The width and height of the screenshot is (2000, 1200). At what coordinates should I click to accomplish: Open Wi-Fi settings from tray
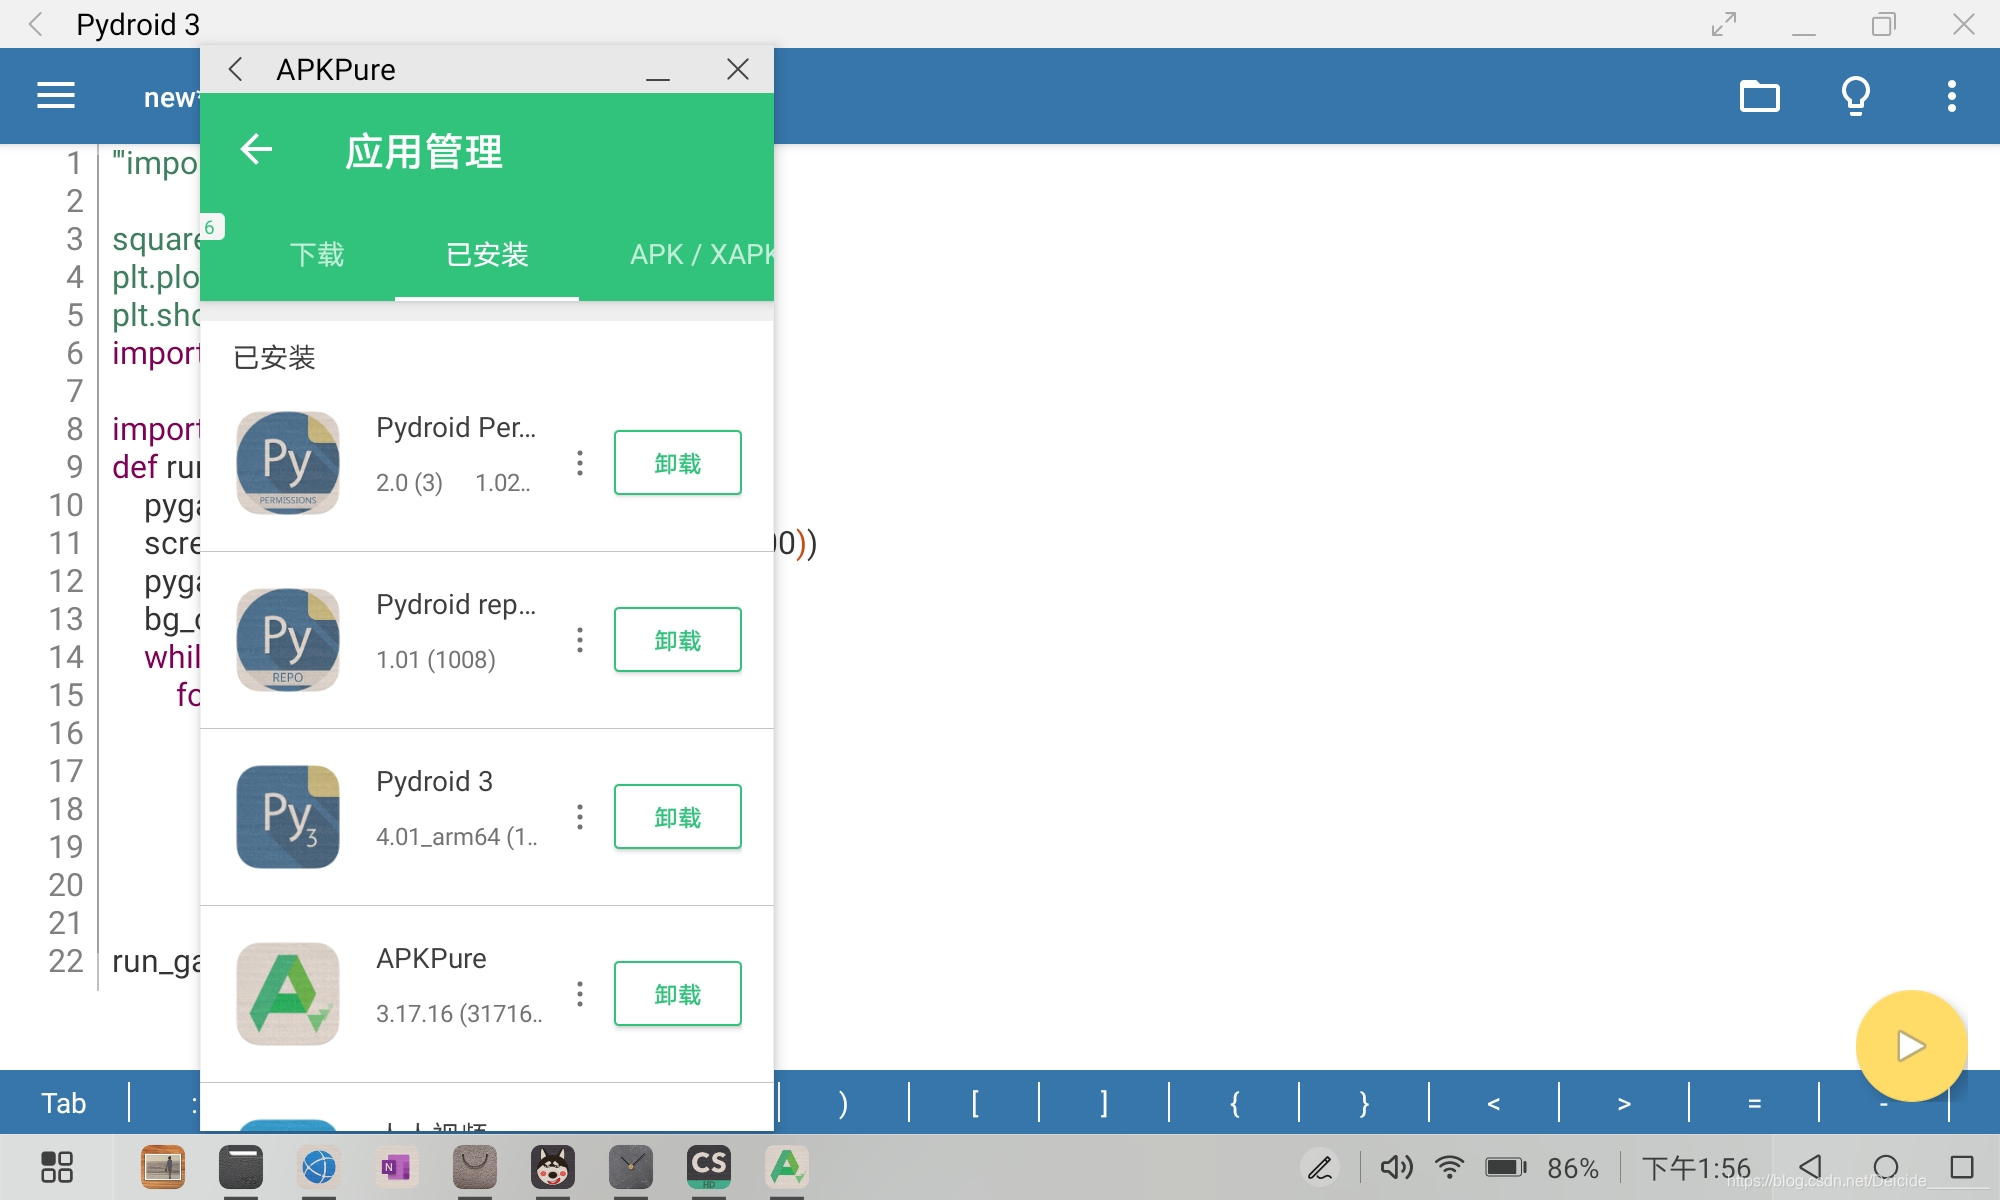point(1449,1167)
